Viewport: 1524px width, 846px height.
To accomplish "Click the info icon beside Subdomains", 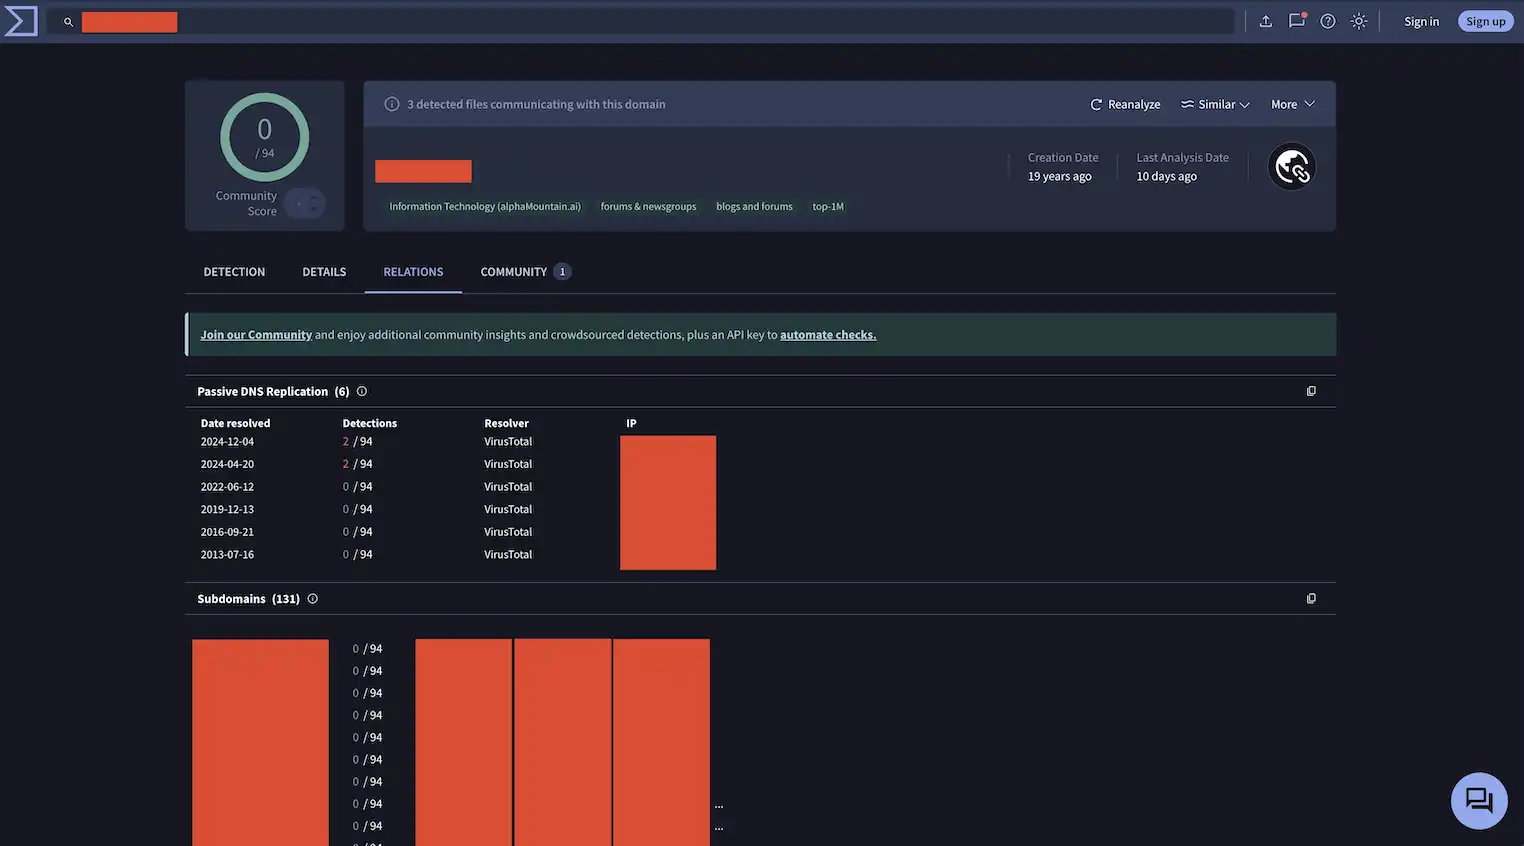I will tap(313, 599).
